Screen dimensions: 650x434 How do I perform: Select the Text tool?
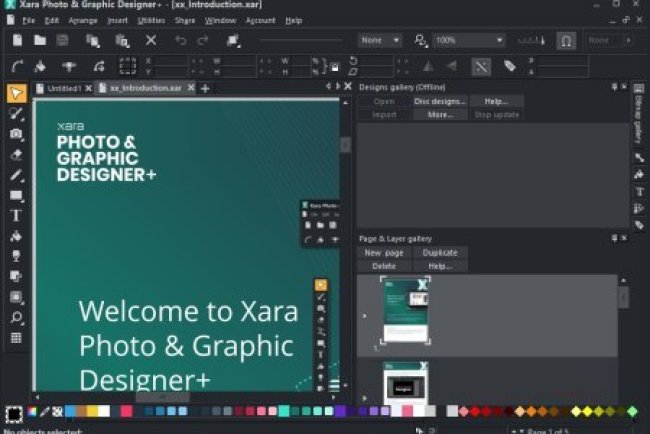(x=16, y=215)
